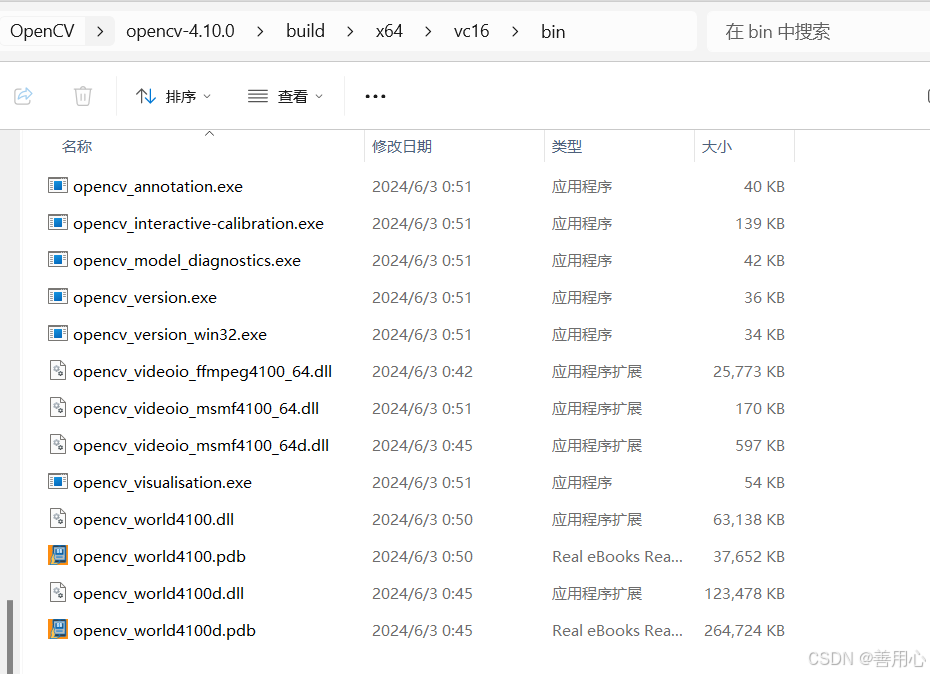Viewport: 930px width, 674px height.
Task: Click the opencv_version_win32.exe file icon
Action: click(x=58, y=334)
